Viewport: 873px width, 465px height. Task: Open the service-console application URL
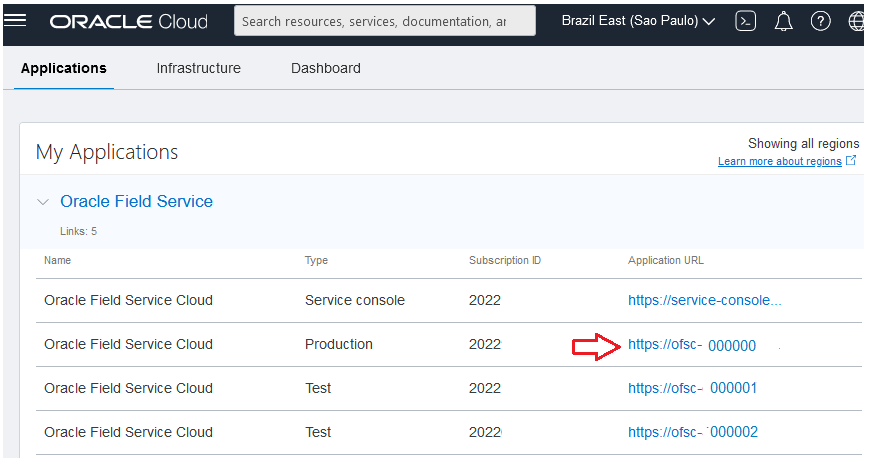(x=704, y=300)
